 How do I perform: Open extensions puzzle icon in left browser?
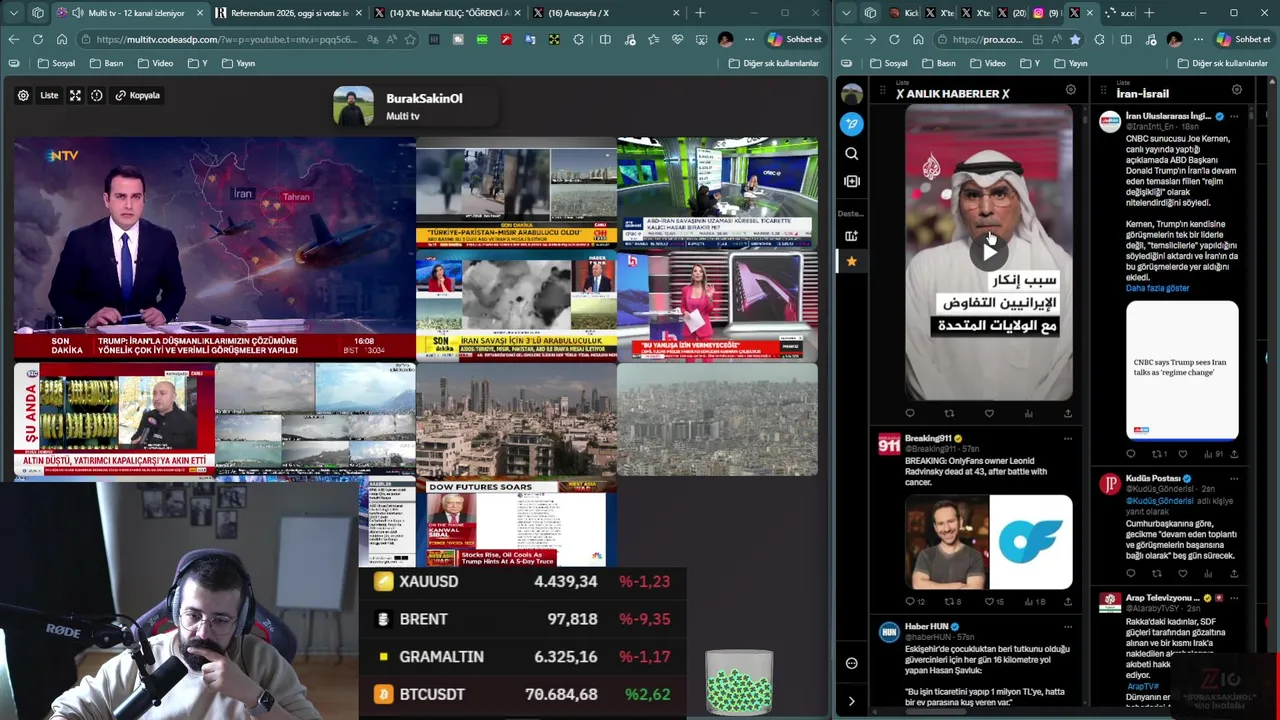coord(578,39)
